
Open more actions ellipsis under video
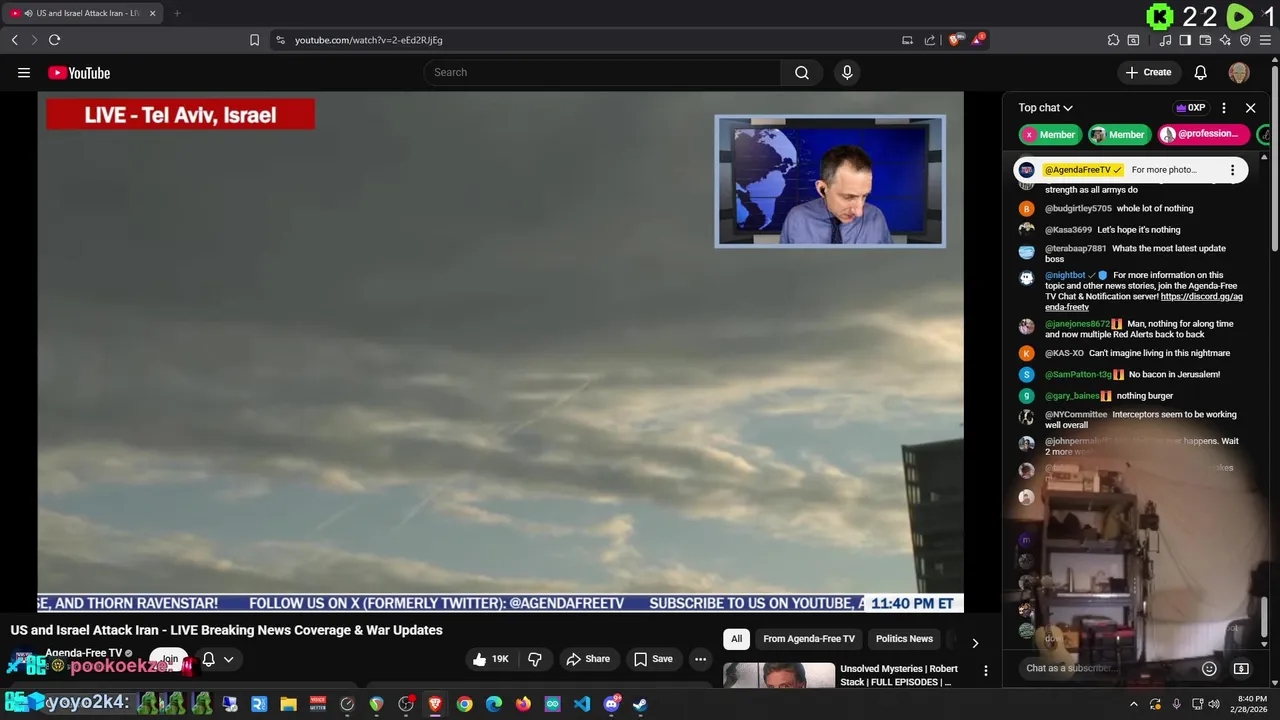click(x=700, y=659)
